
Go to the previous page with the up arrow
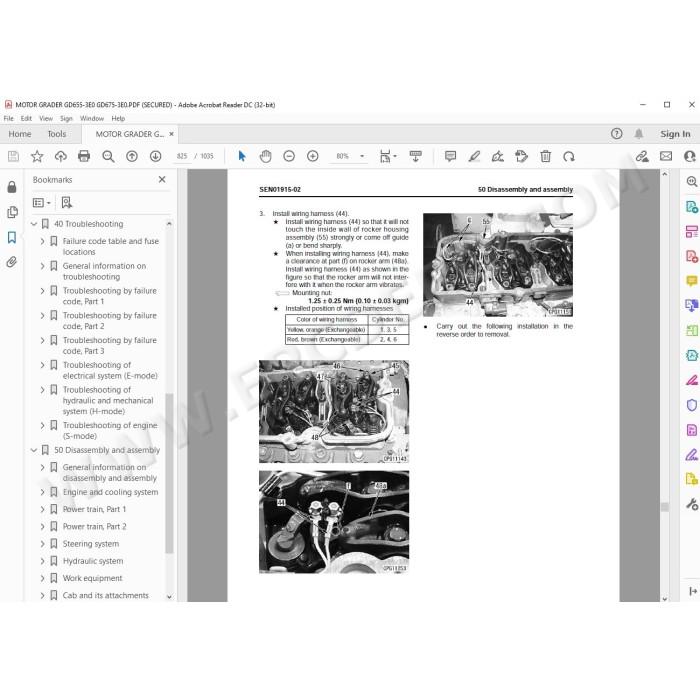132,156
